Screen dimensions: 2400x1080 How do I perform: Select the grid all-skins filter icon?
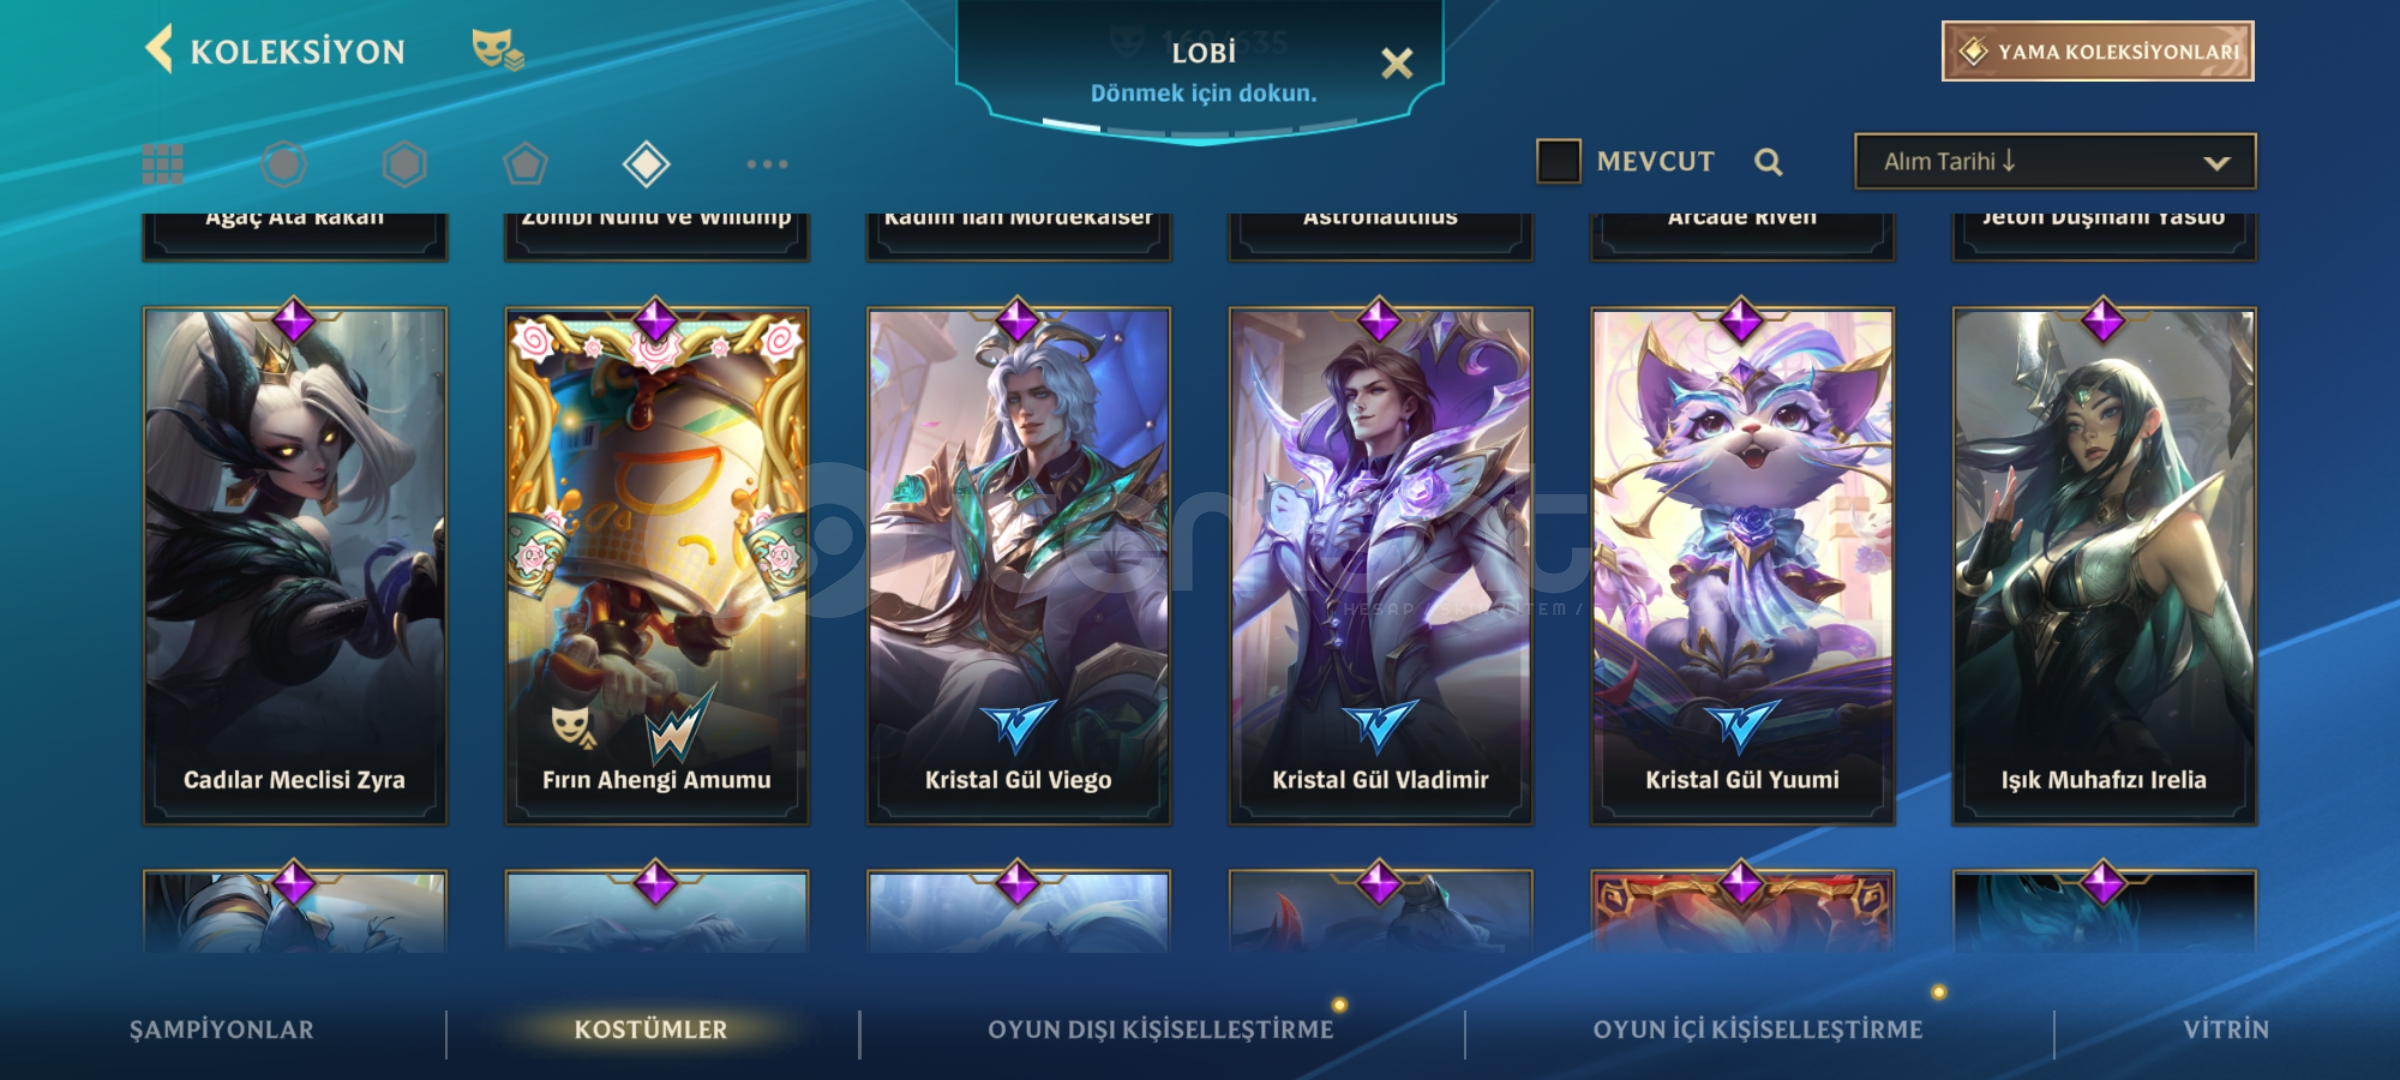[x=163, y=164]
